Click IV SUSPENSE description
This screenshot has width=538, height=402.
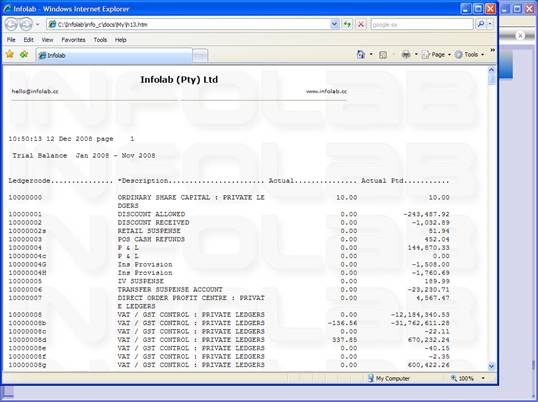point(141,281)
